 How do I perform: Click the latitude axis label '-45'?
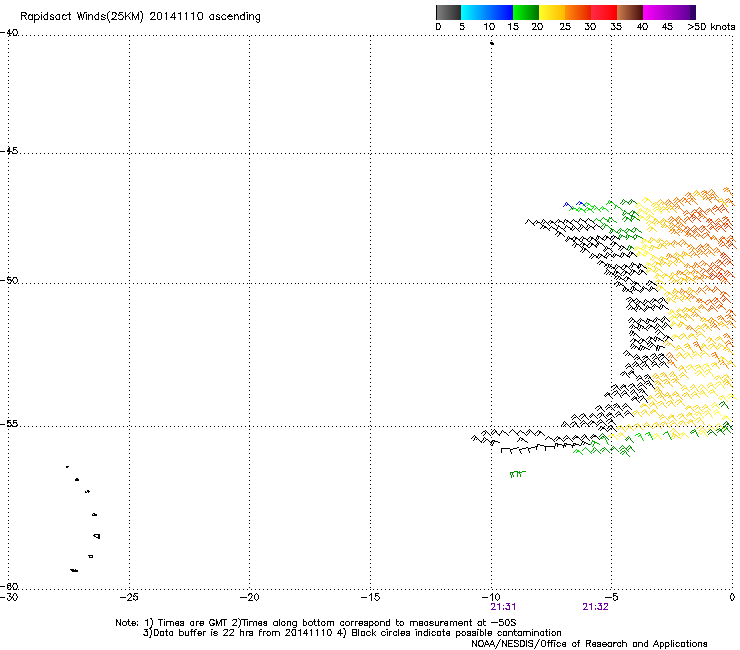(x=9, y=151)
